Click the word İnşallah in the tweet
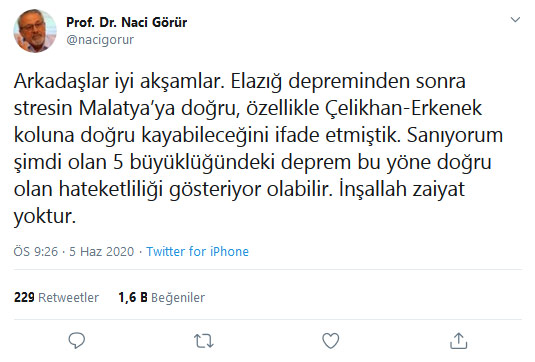This screenshot has height=362, width=535. (x=373, y=189)
